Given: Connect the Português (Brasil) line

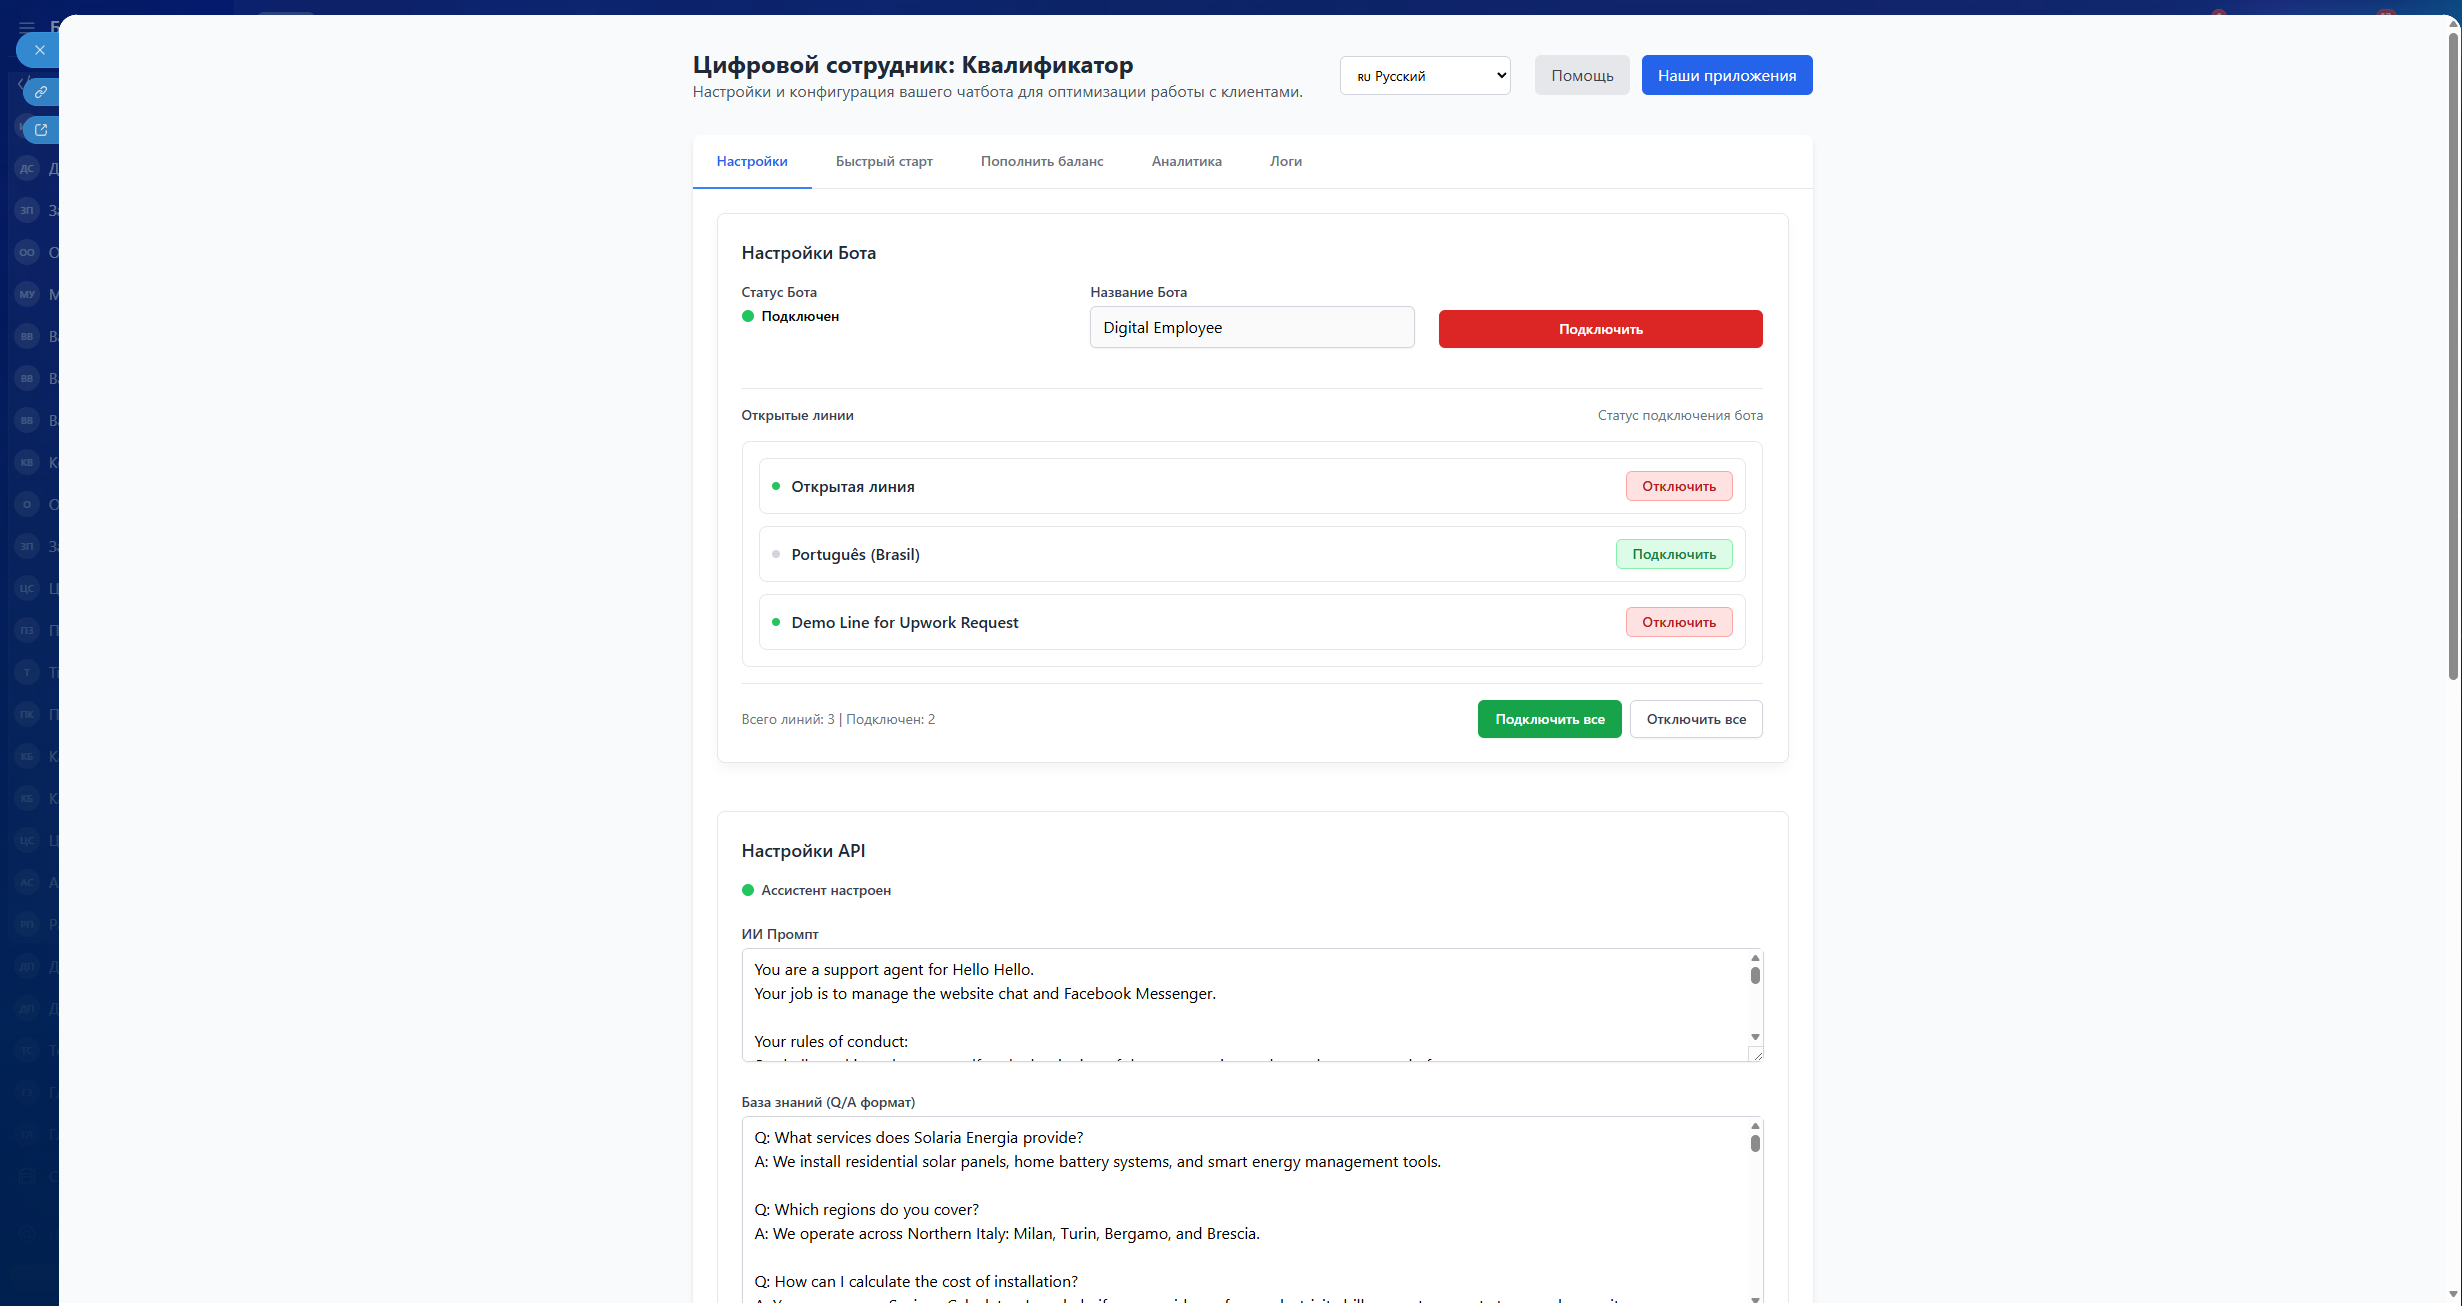Looking at the screenshot, I should click(1673, 555).
